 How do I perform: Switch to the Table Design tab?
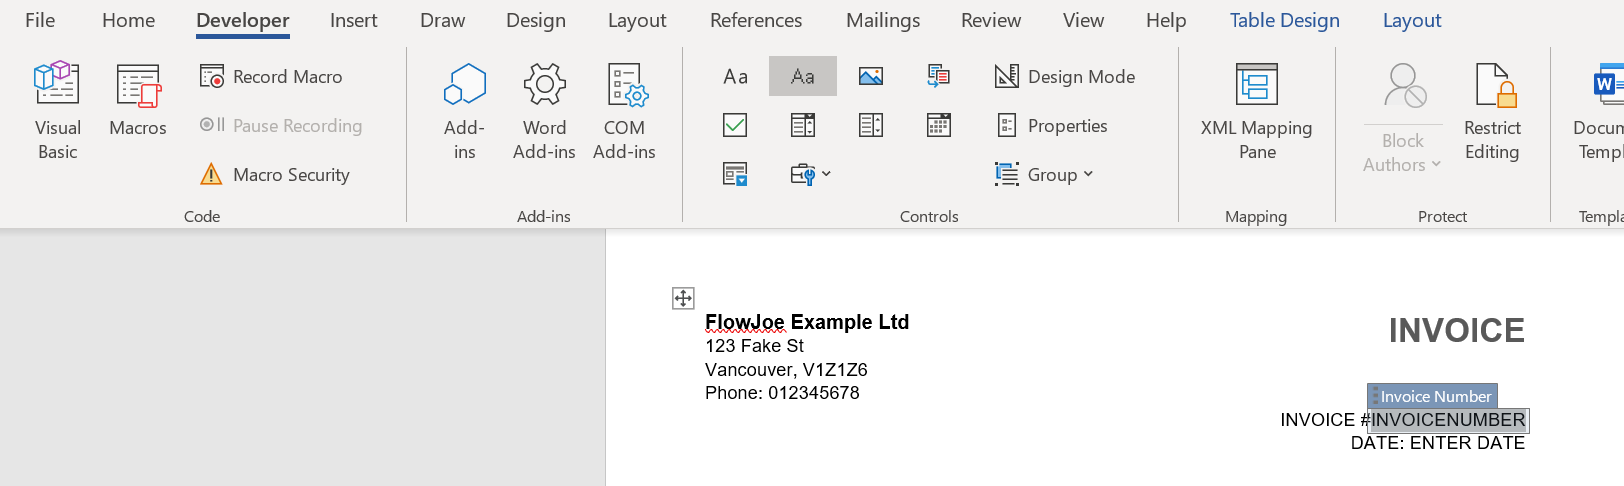tap(1284, 21)
